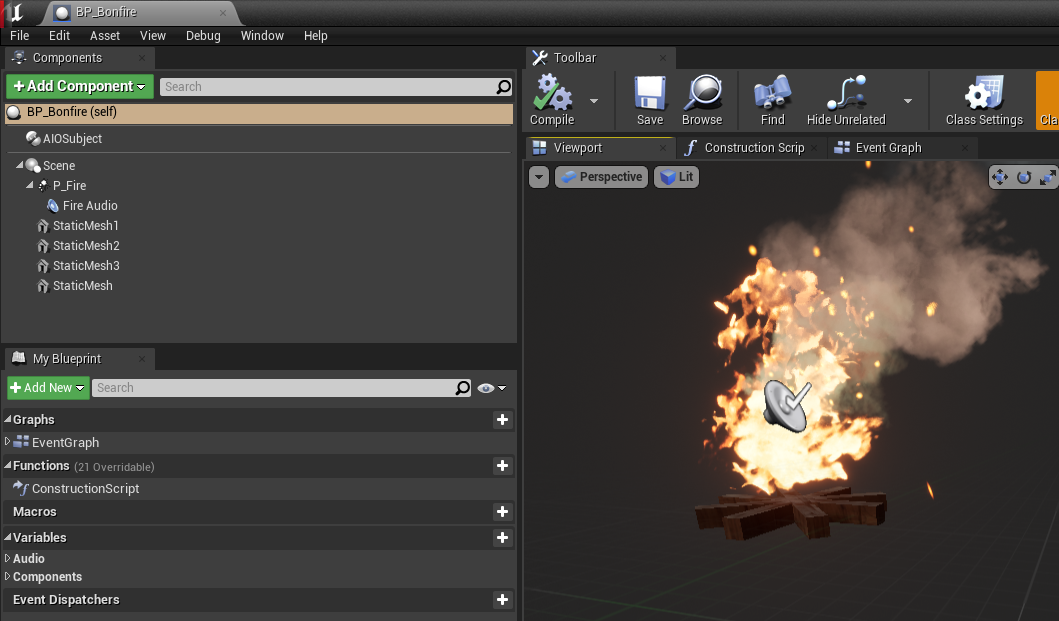Open the Compile options dropdown arrow
1059x621 pixels.
pyautogui.click(x=594, y=100)
